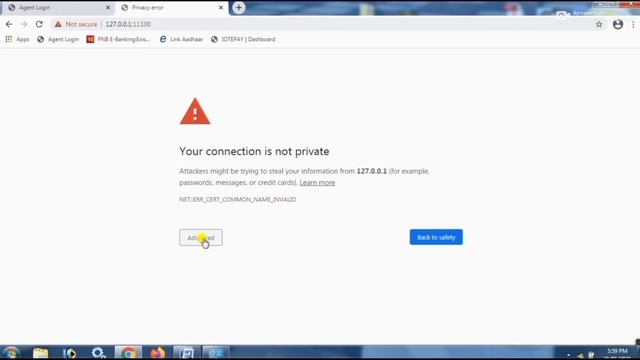Close the Agent Login tab
Screen dimensions: 640x360
(x=108, y=7)
